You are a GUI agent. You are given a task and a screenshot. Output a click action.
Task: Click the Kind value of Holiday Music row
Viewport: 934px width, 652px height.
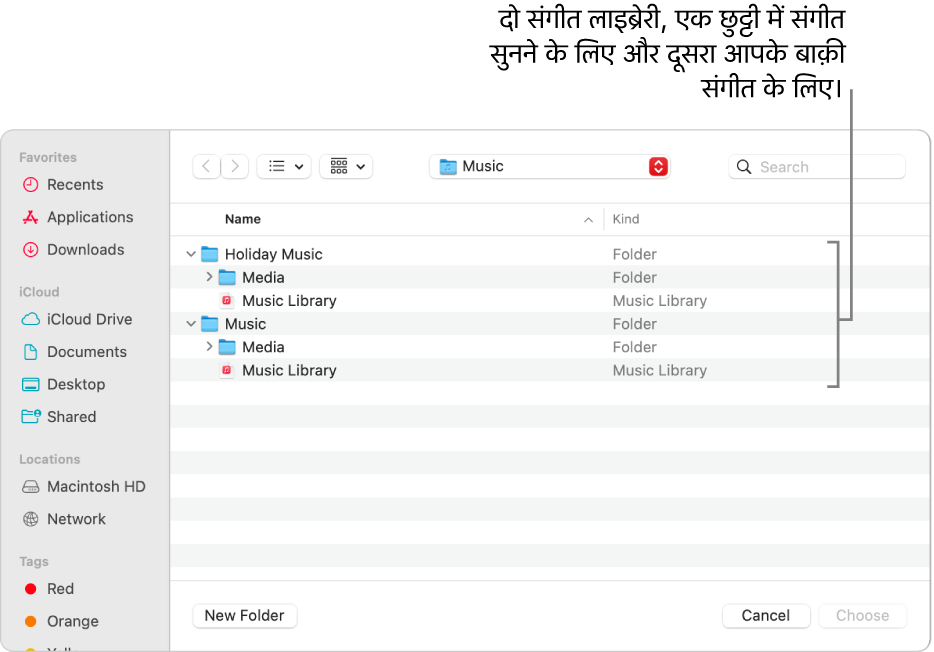pyautogui.click(x=634, y=254)
